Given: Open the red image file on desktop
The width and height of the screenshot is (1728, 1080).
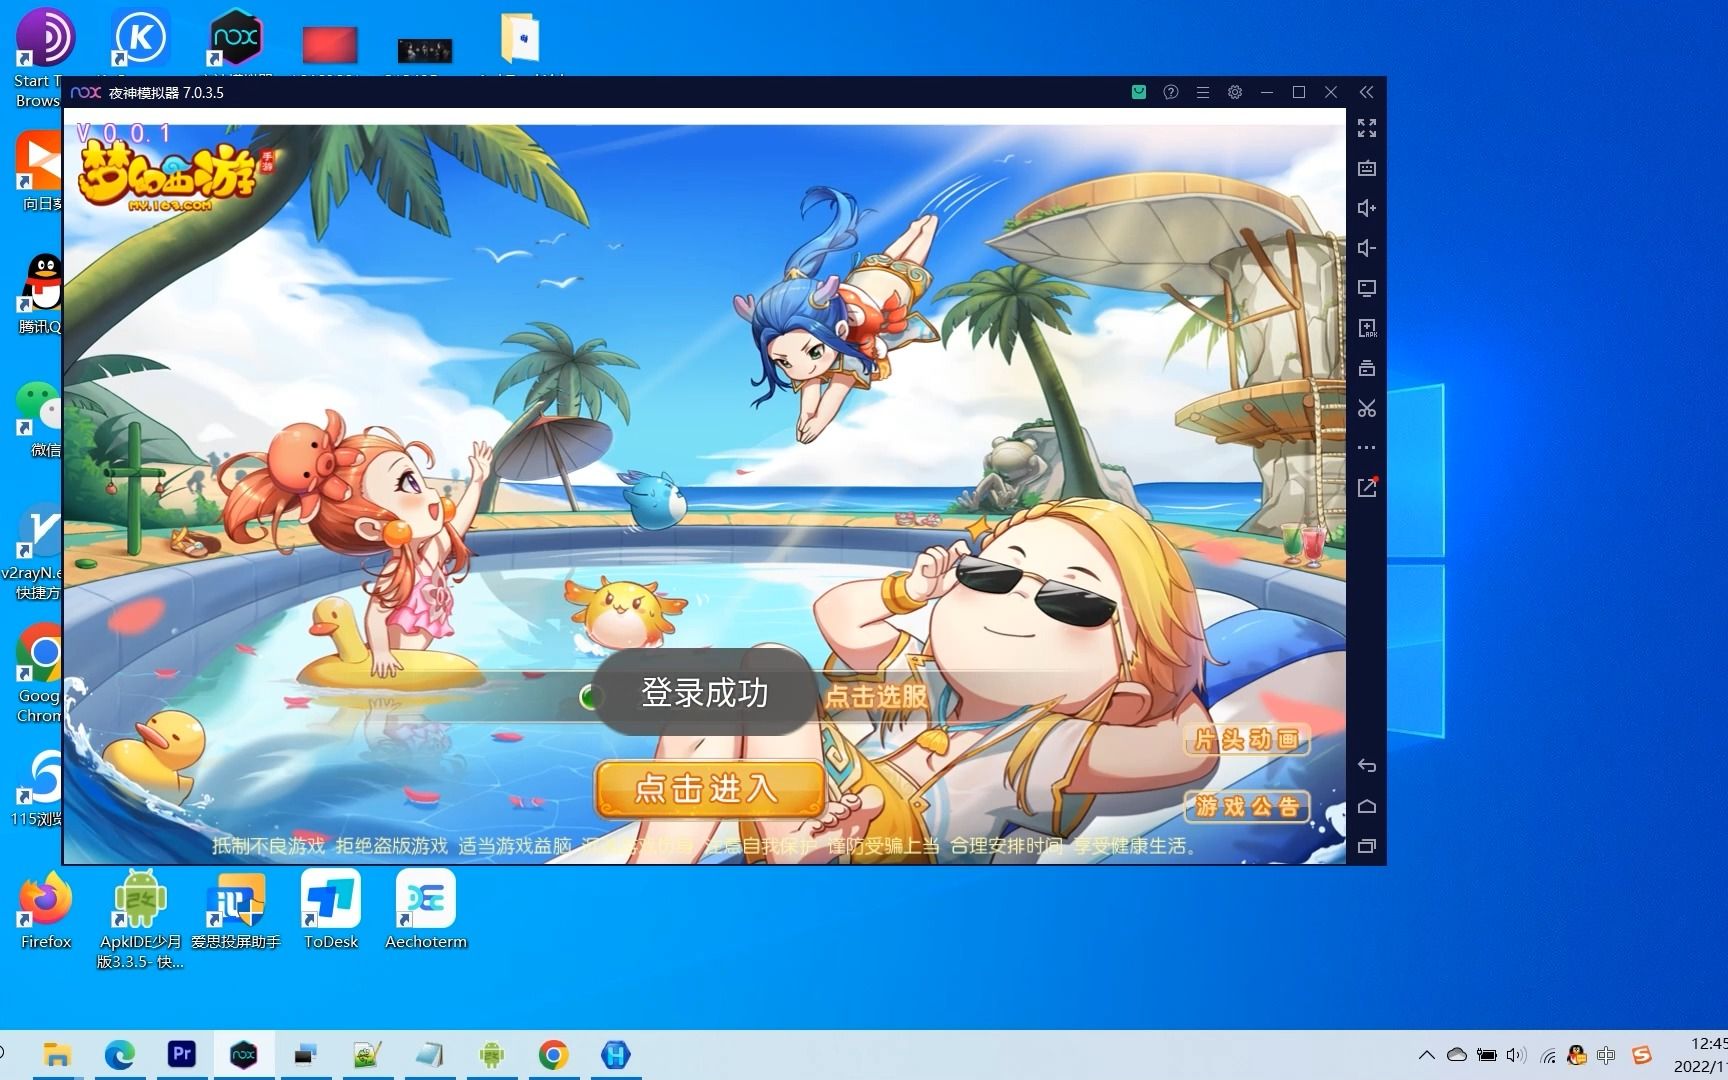Looking at the screenshot, I should click(x=330, y=45).
